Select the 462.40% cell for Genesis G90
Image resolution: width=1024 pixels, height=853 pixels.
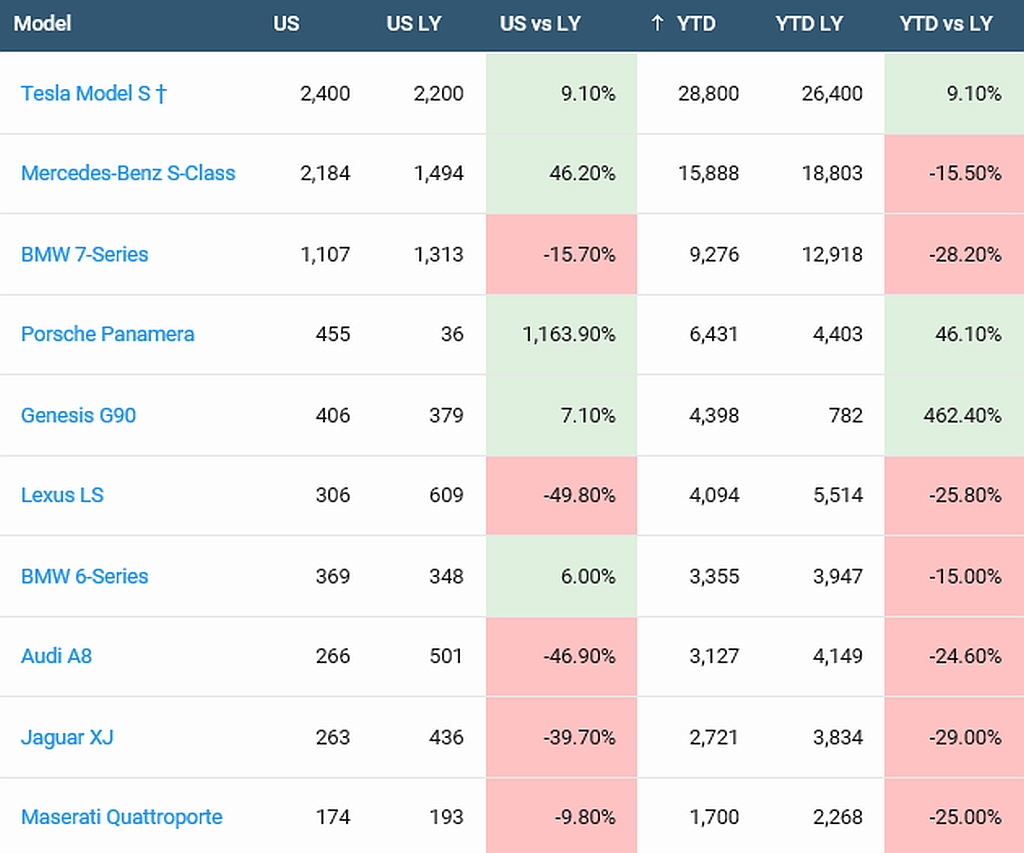[954, 415]
